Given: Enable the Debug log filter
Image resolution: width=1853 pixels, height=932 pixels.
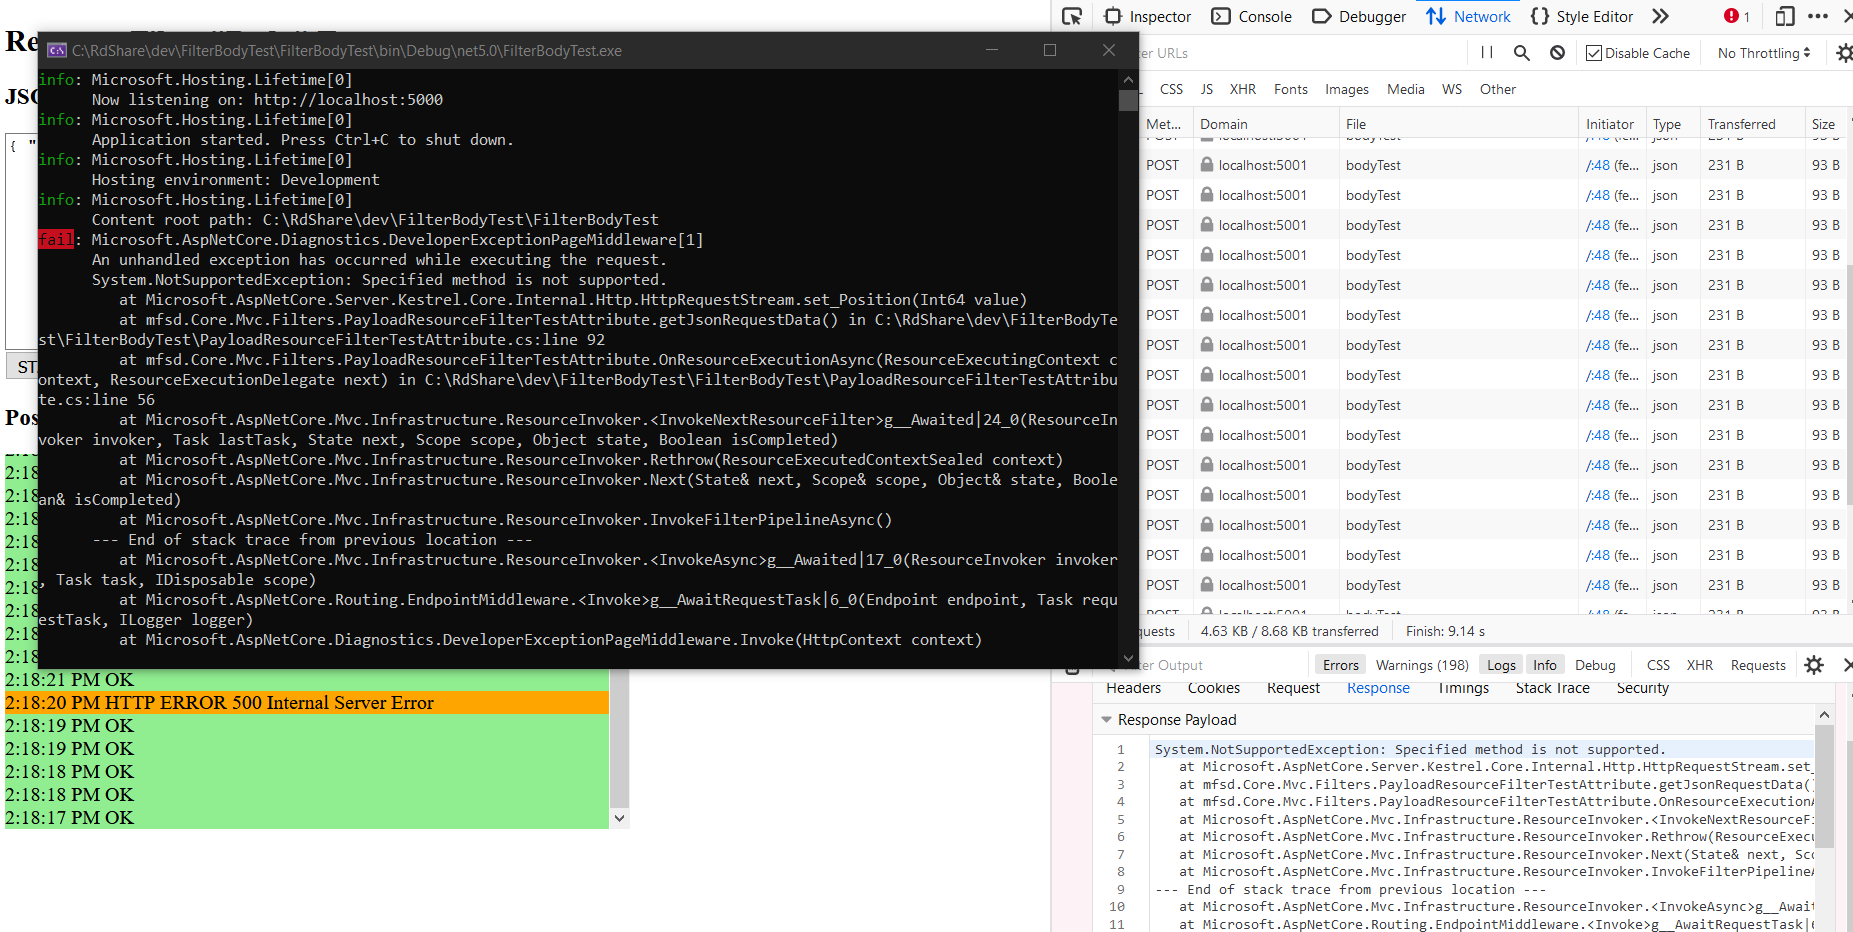Looking at the screenshot, I should [1595, 664].
